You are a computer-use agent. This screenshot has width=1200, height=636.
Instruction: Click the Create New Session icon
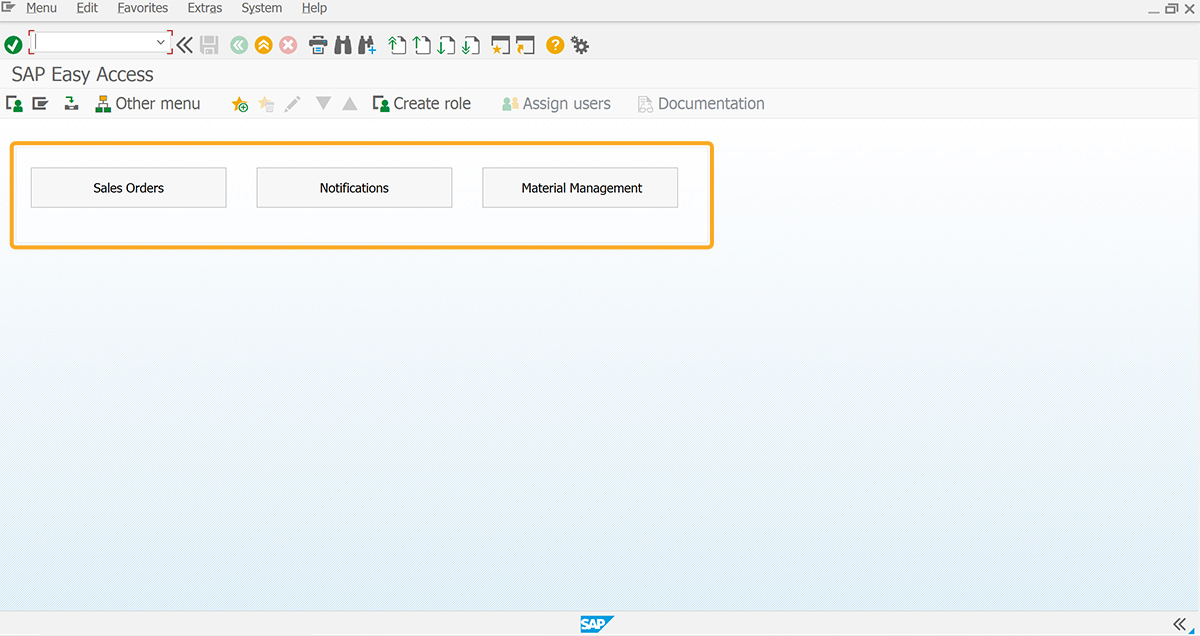pyautogui.click(x=501, y=45)
